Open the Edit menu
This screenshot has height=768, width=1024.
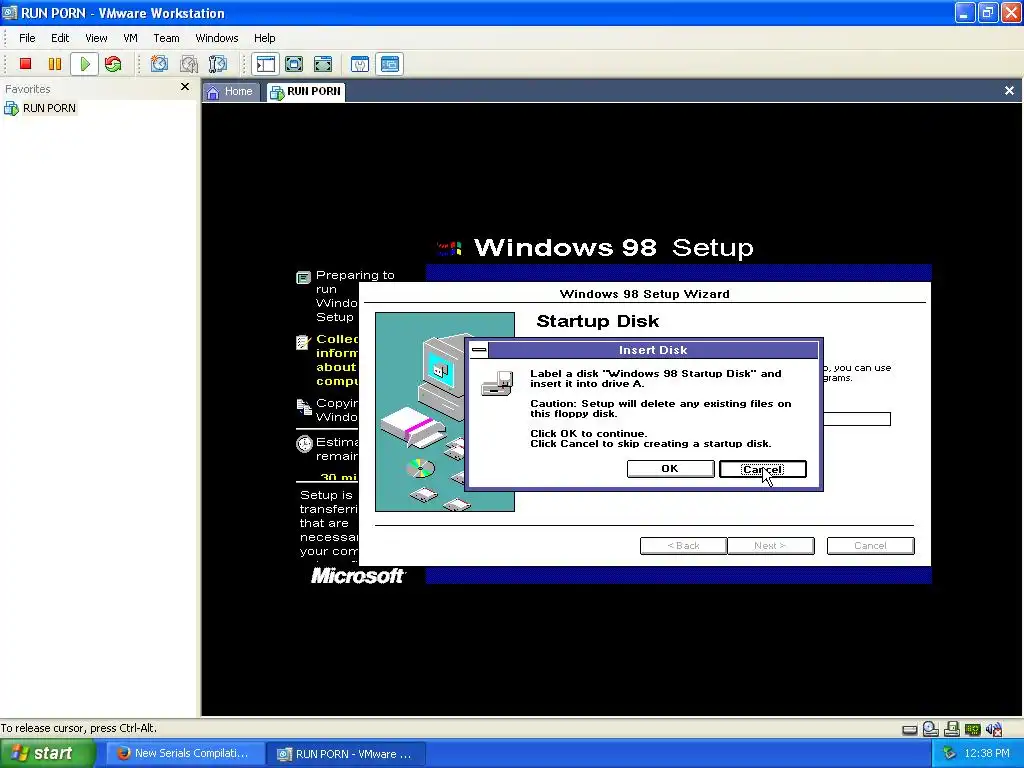click(x=60, y=38)
